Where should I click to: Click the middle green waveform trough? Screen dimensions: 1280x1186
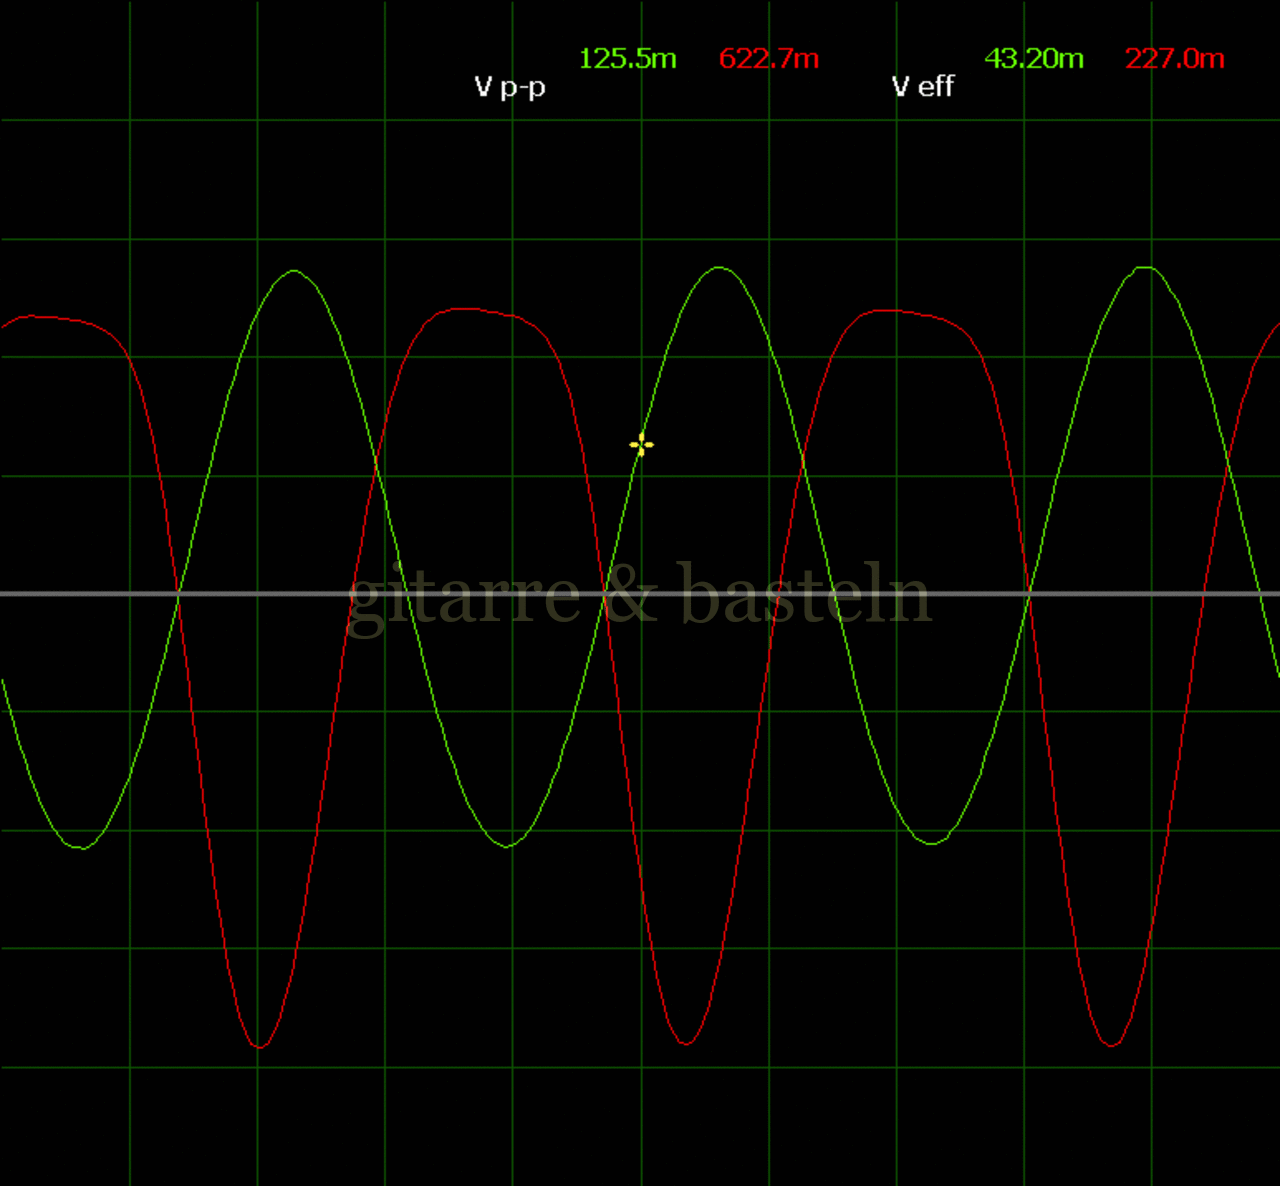coord(508,846)
